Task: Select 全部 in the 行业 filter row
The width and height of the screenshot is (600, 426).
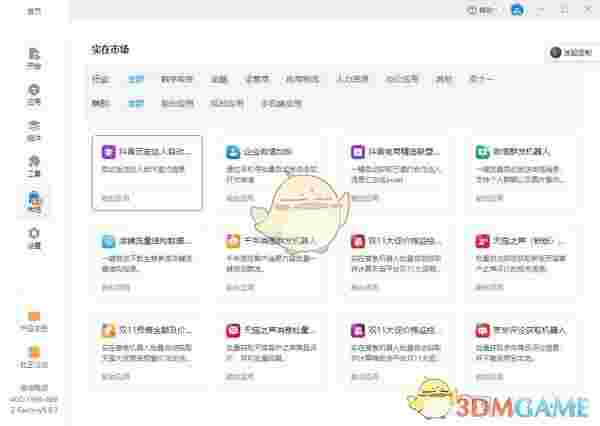Action: click(x=136, y=79)
